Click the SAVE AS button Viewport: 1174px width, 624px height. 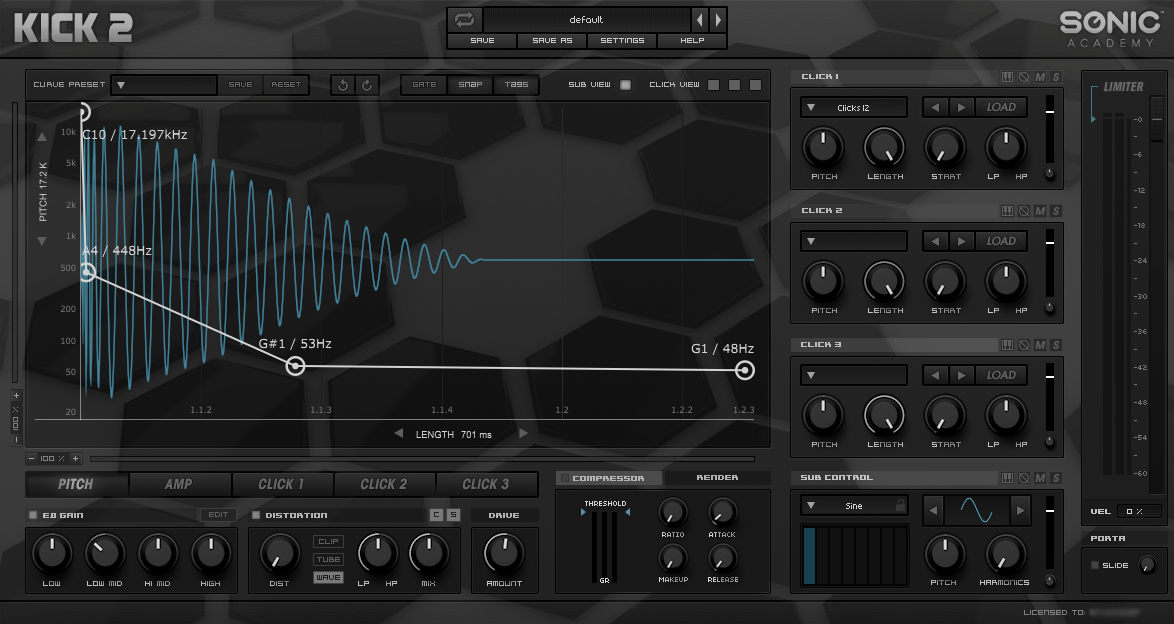point(552,40)
